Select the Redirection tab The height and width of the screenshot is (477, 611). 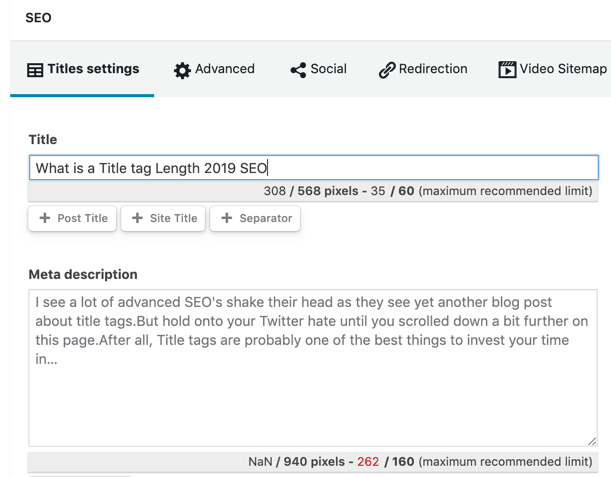click(x=423, y=69)
